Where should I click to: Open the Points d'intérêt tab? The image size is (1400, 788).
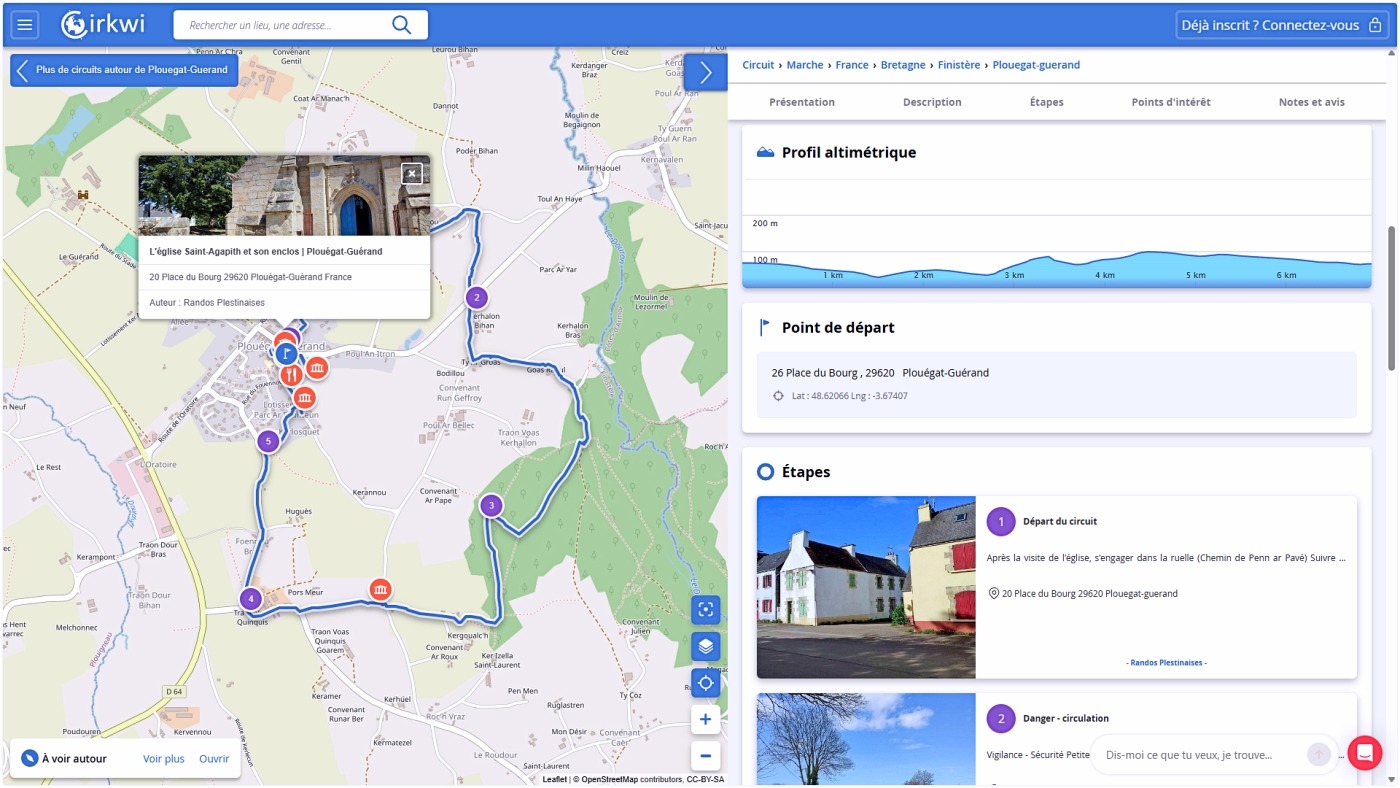[x=1170, y=102]
